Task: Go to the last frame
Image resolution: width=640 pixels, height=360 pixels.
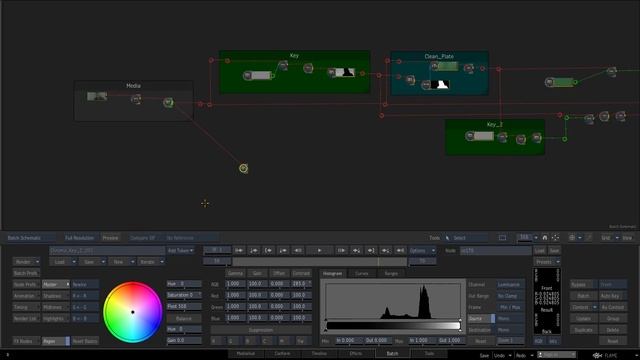Action: [400, 250]
